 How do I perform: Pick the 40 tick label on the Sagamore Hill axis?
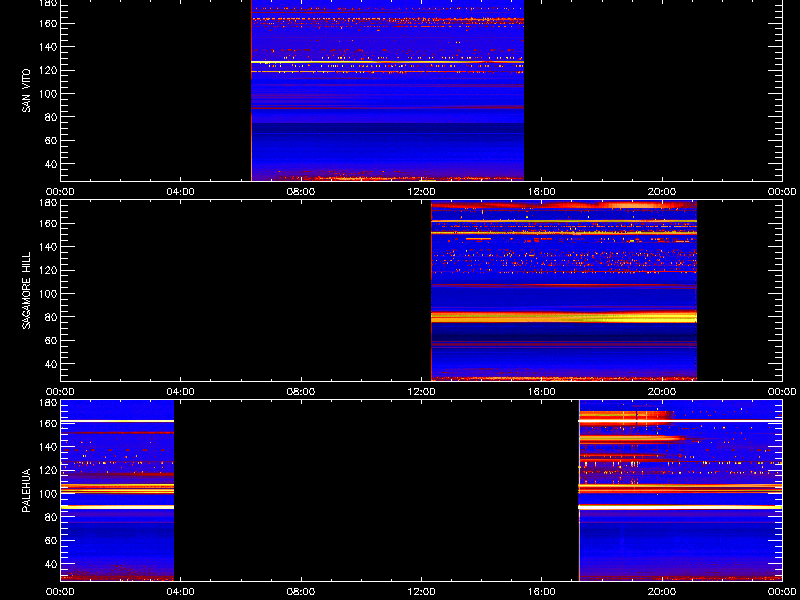pos(51,364)
